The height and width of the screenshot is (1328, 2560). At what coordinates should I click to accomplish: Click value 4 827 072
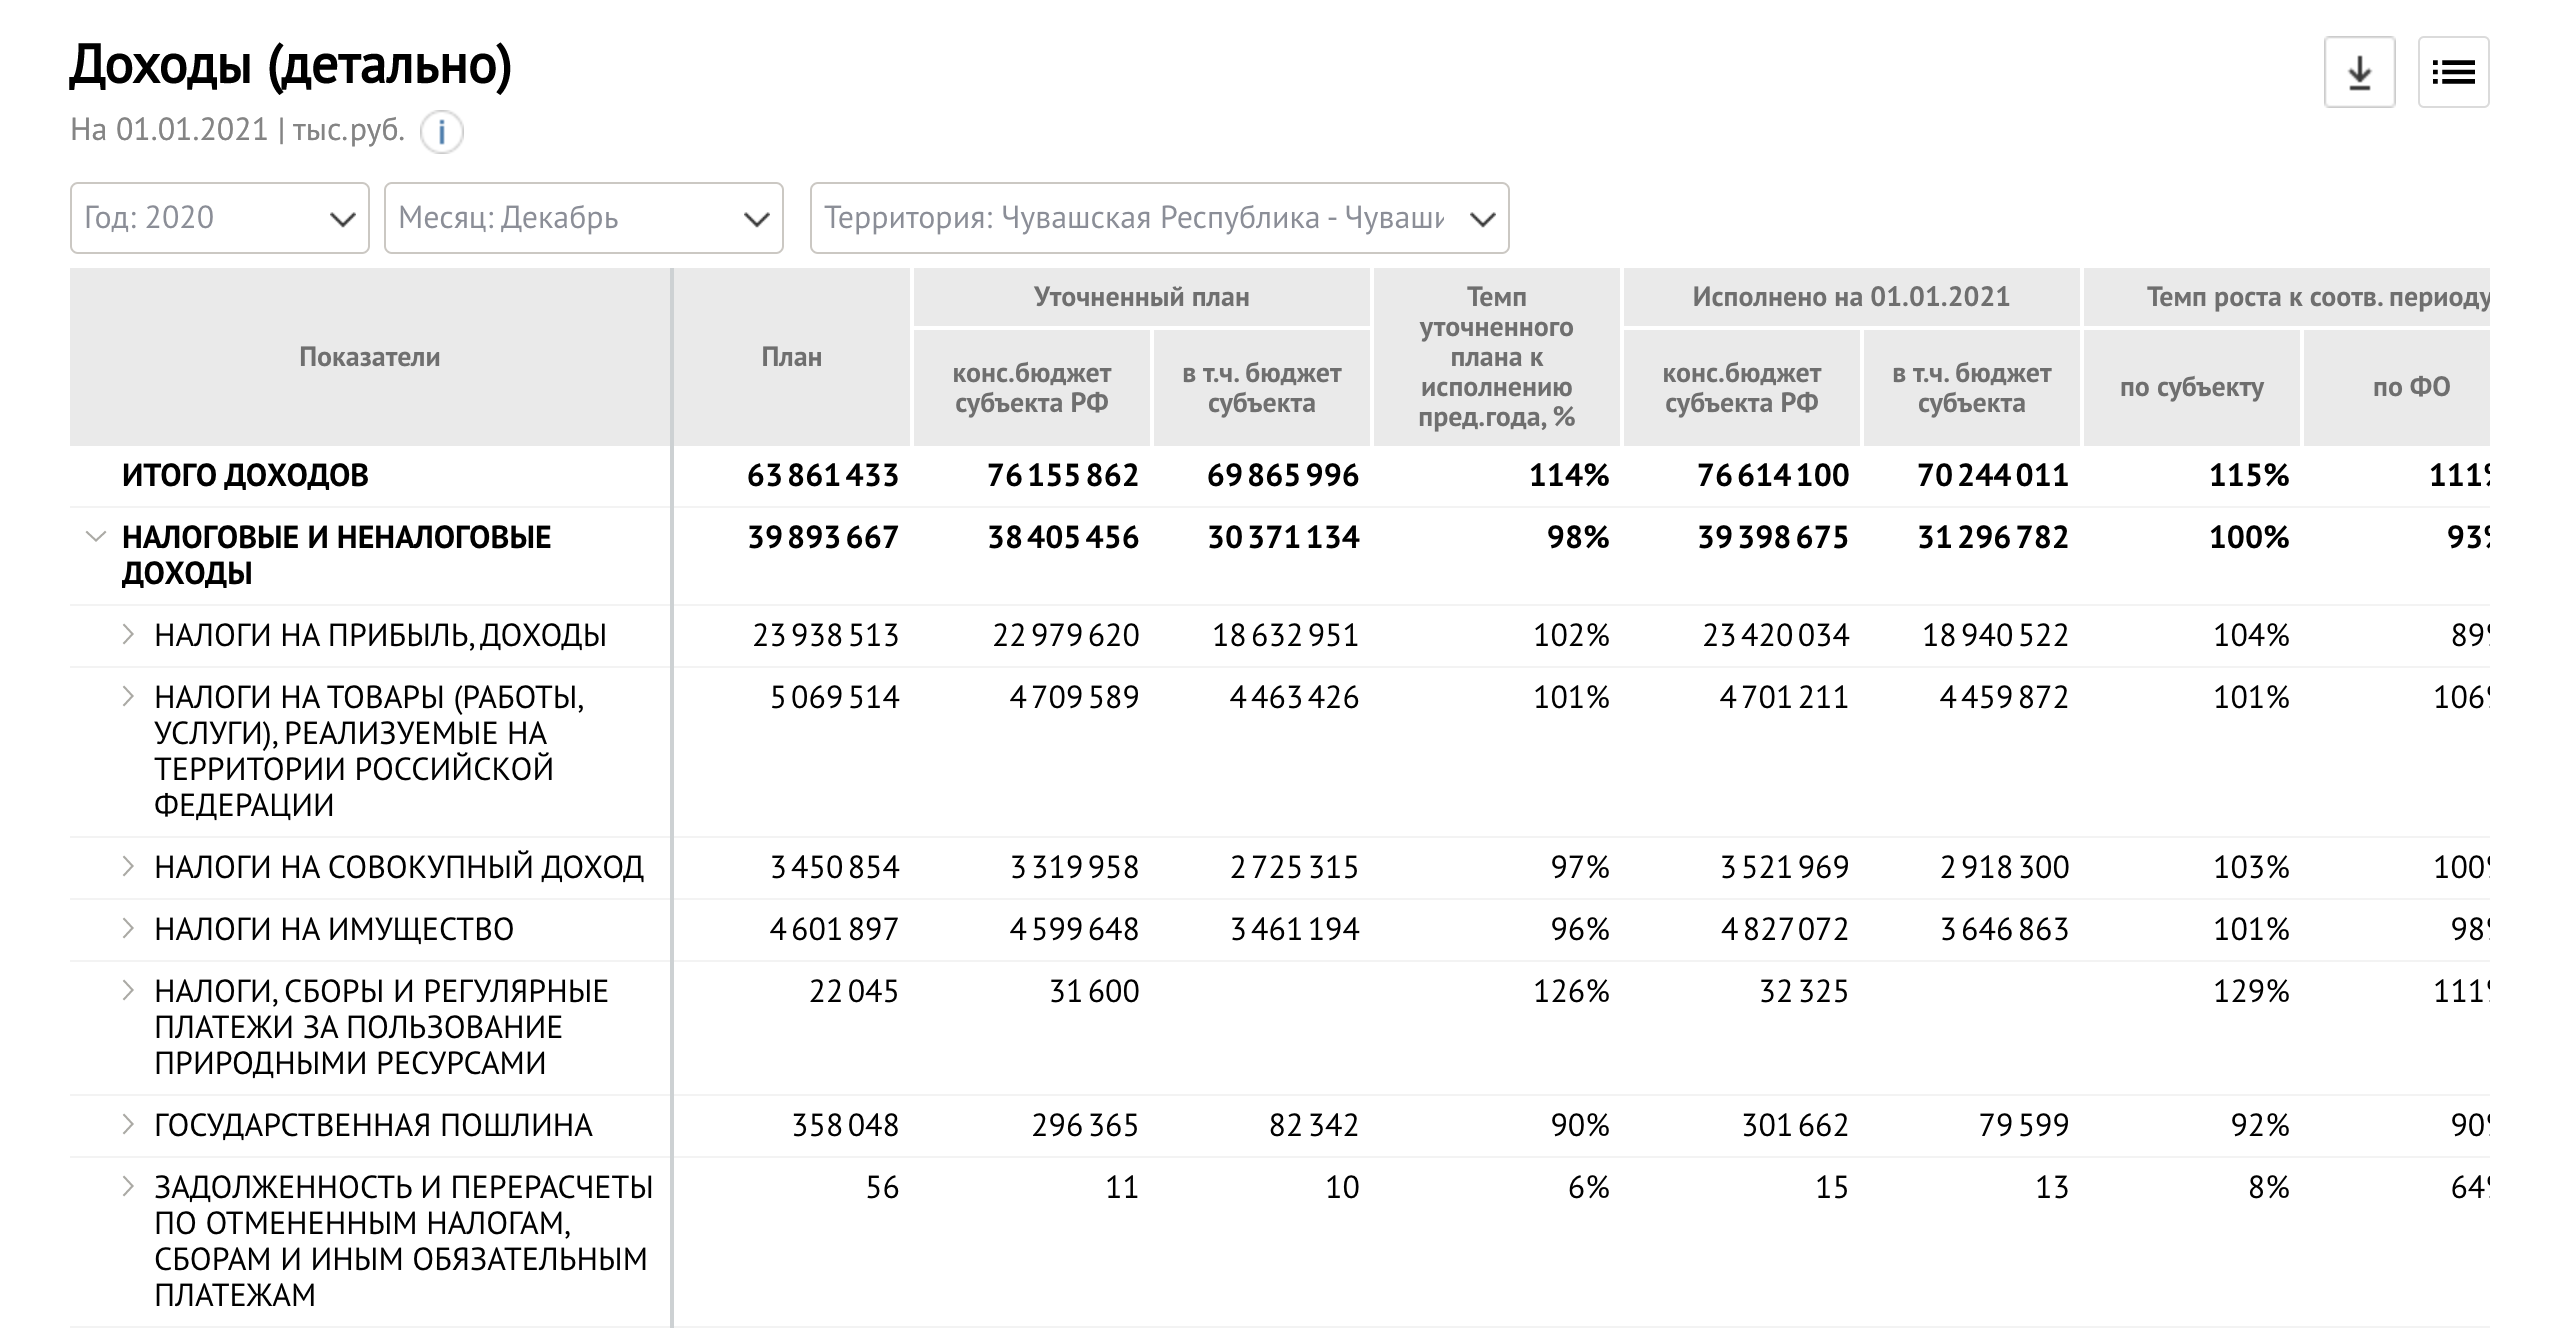tap(1784, 929)
